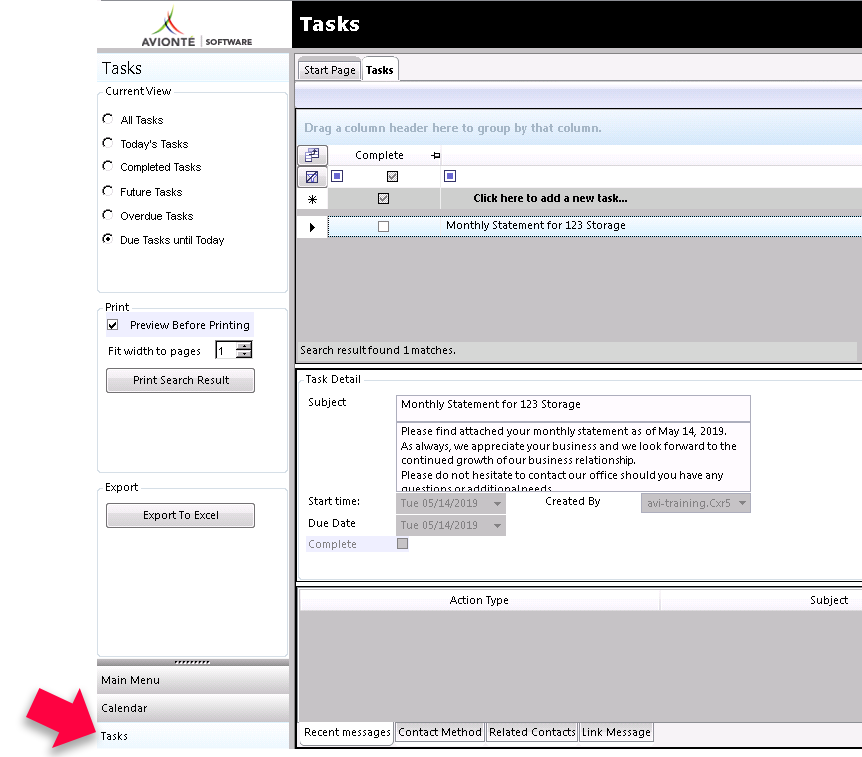Open the Start time date dropdown

(497, 504)
